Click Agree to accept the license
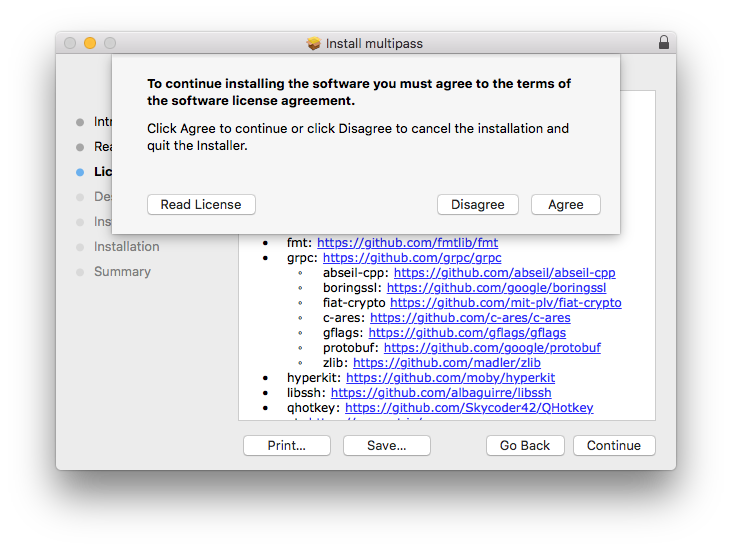This screenshot has height=550, width=732. (565, 204)
